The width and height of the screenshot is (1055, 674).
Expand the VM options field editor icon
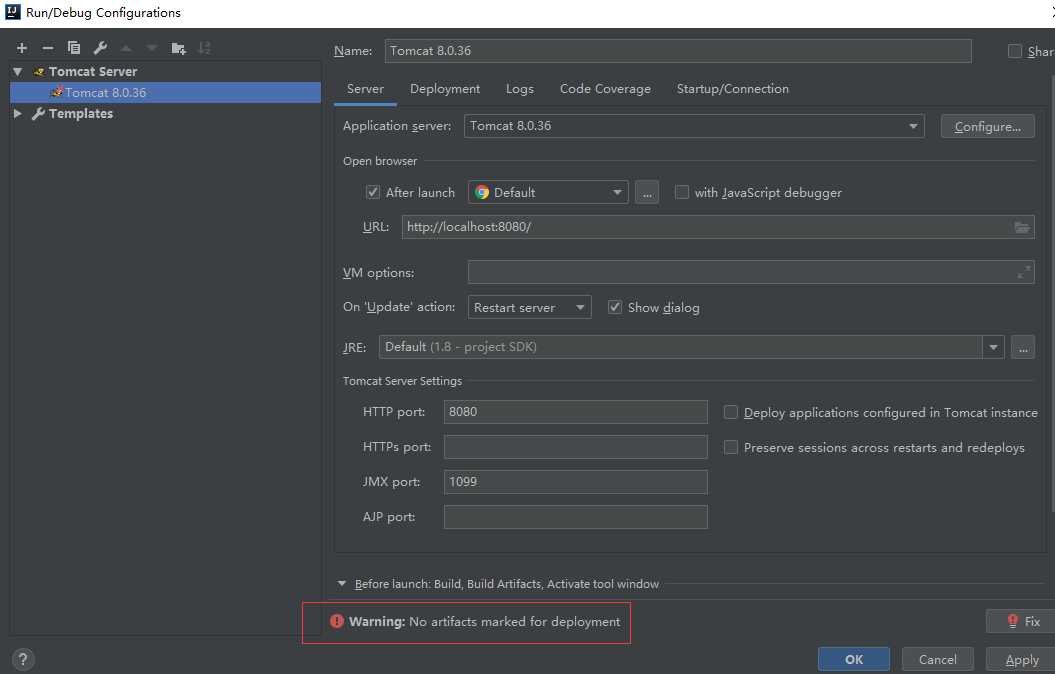(1023, 272)
